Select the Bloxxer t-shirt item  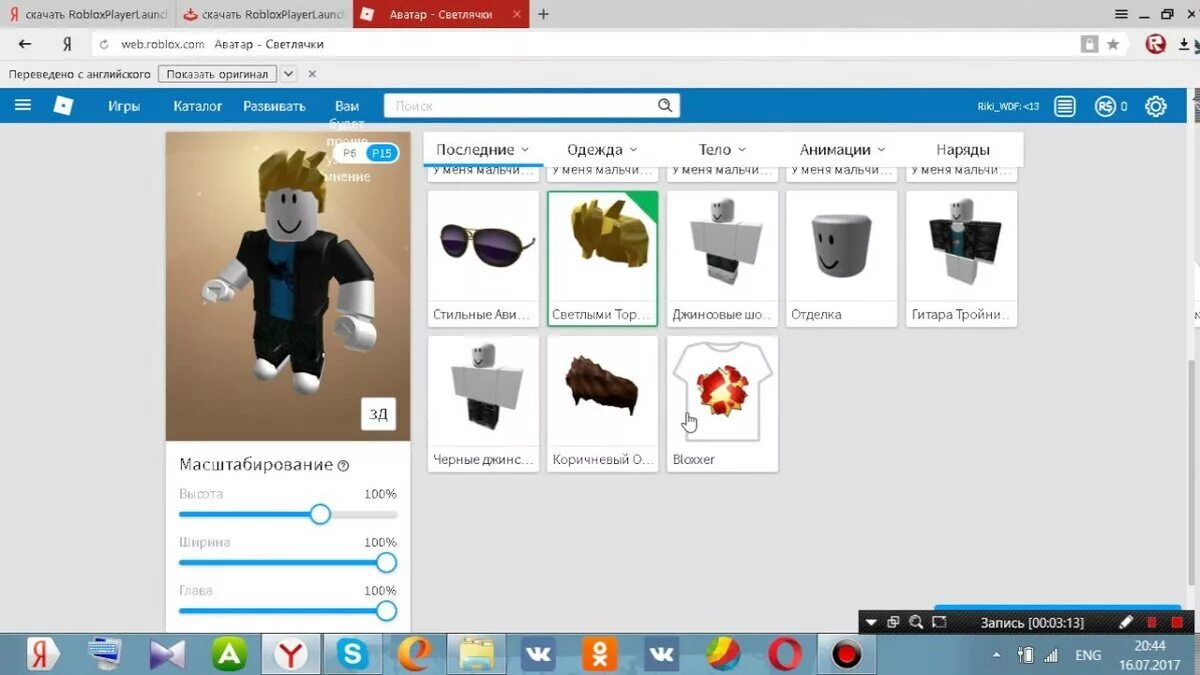(722, 403)
